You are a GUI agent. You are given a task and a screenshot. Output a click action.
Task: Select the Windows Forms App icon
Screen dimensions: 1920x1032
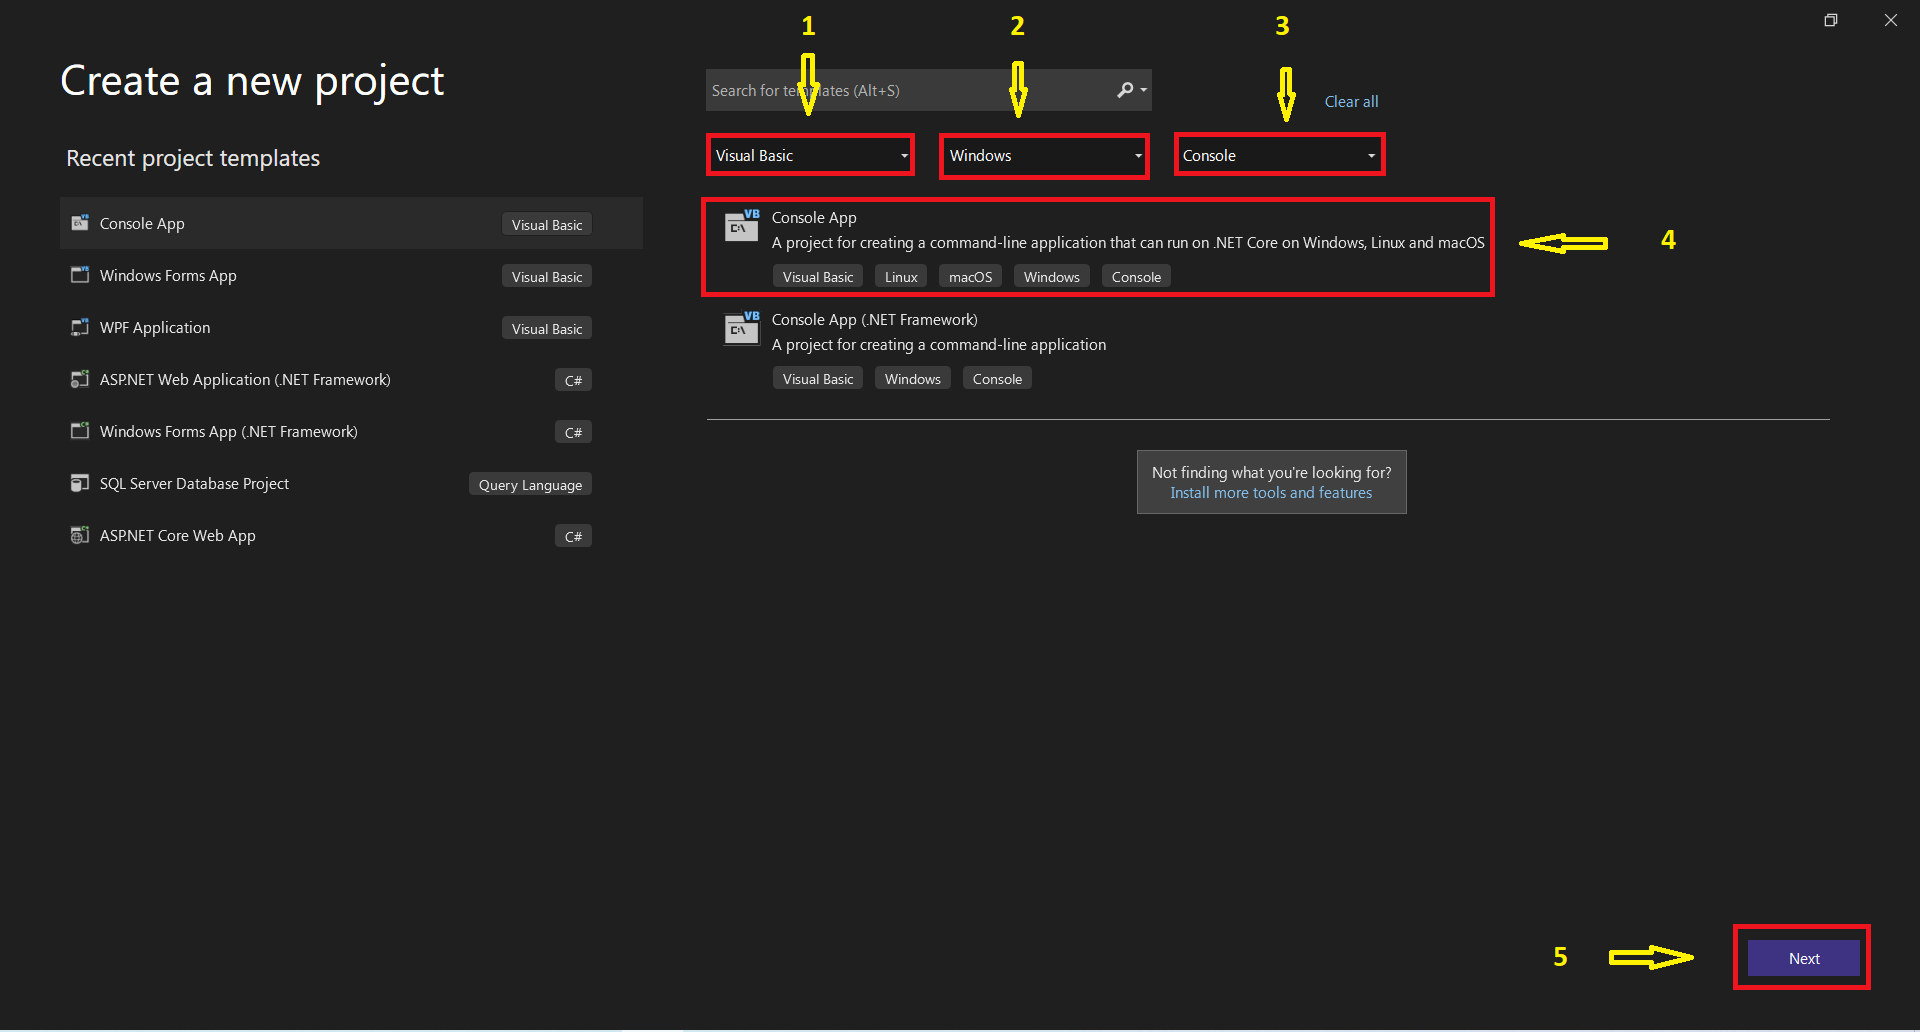[x=80, y=275]
